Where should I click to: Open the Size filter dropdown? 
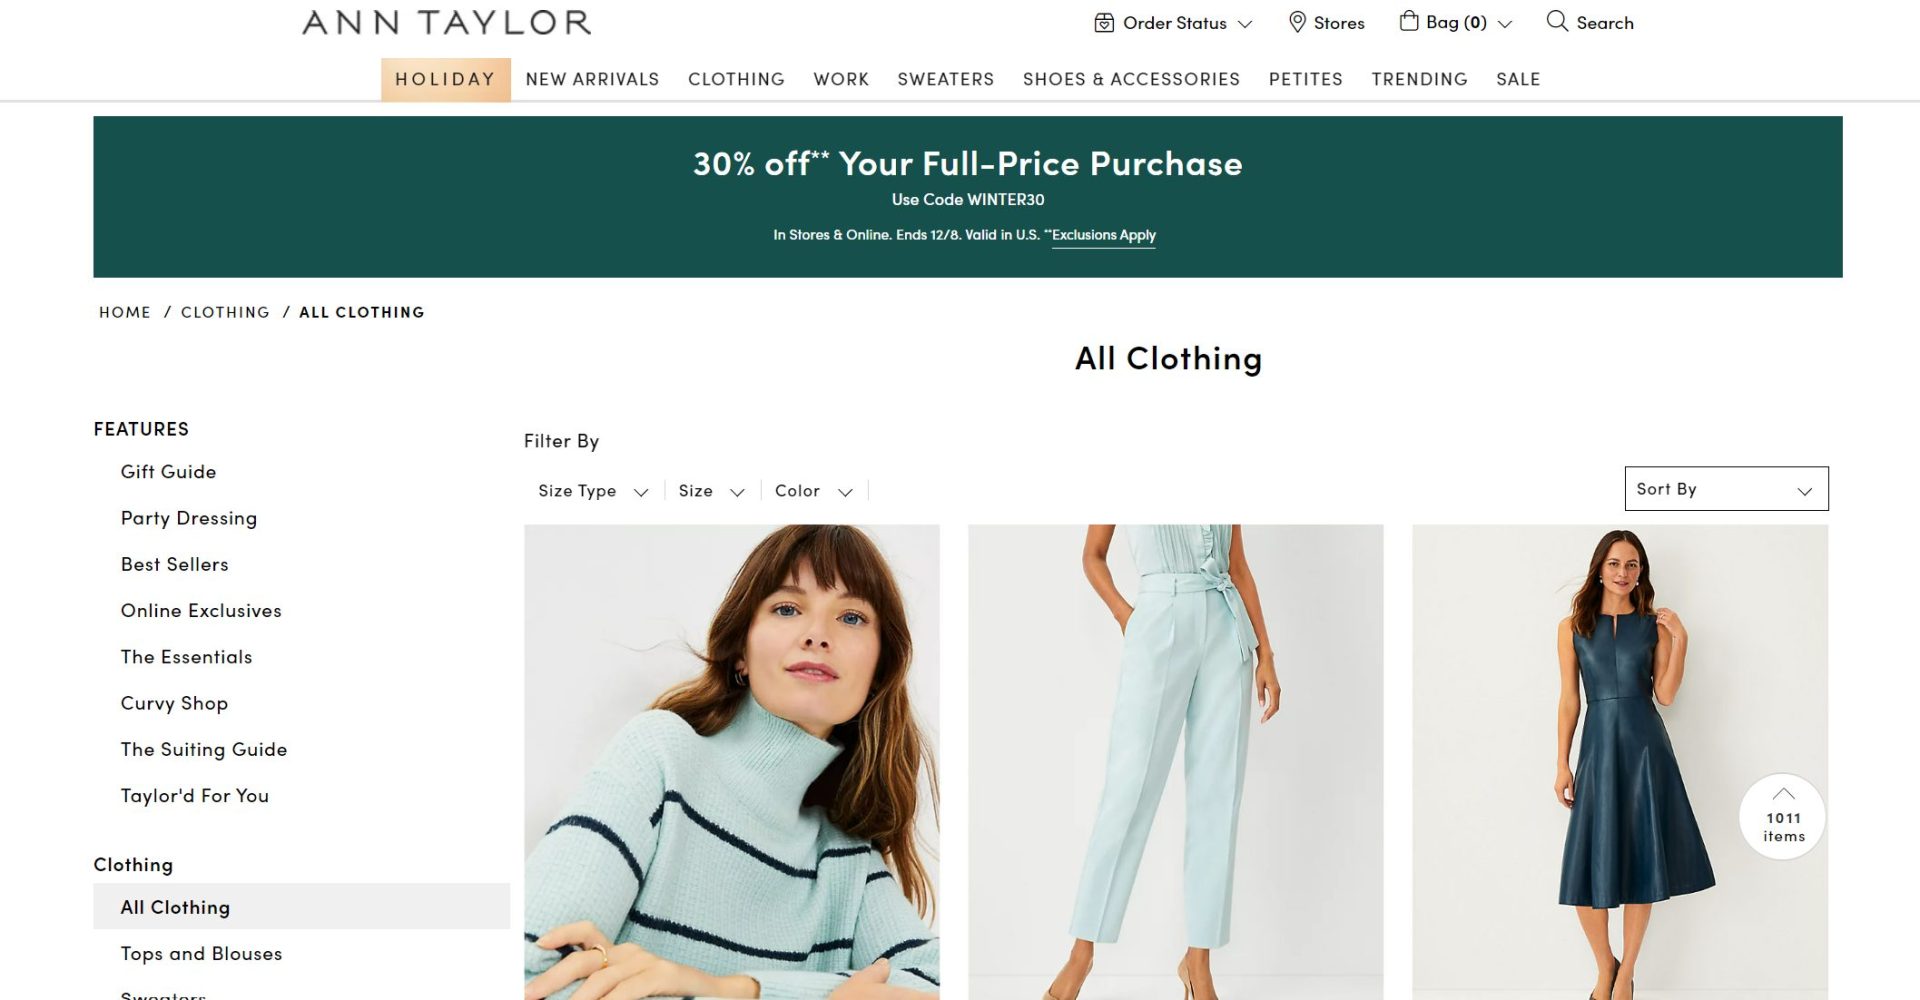pos(711,491)
